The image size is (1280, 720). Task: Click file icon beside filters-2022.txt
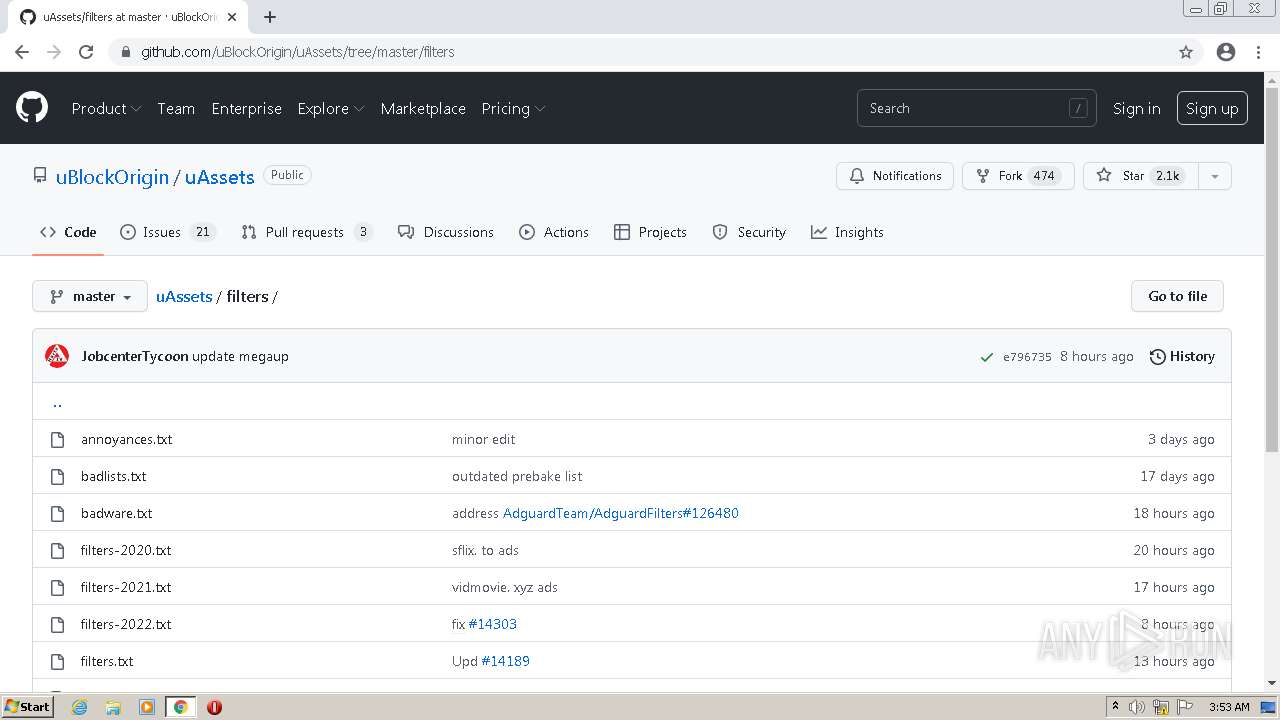pos(57,624)
